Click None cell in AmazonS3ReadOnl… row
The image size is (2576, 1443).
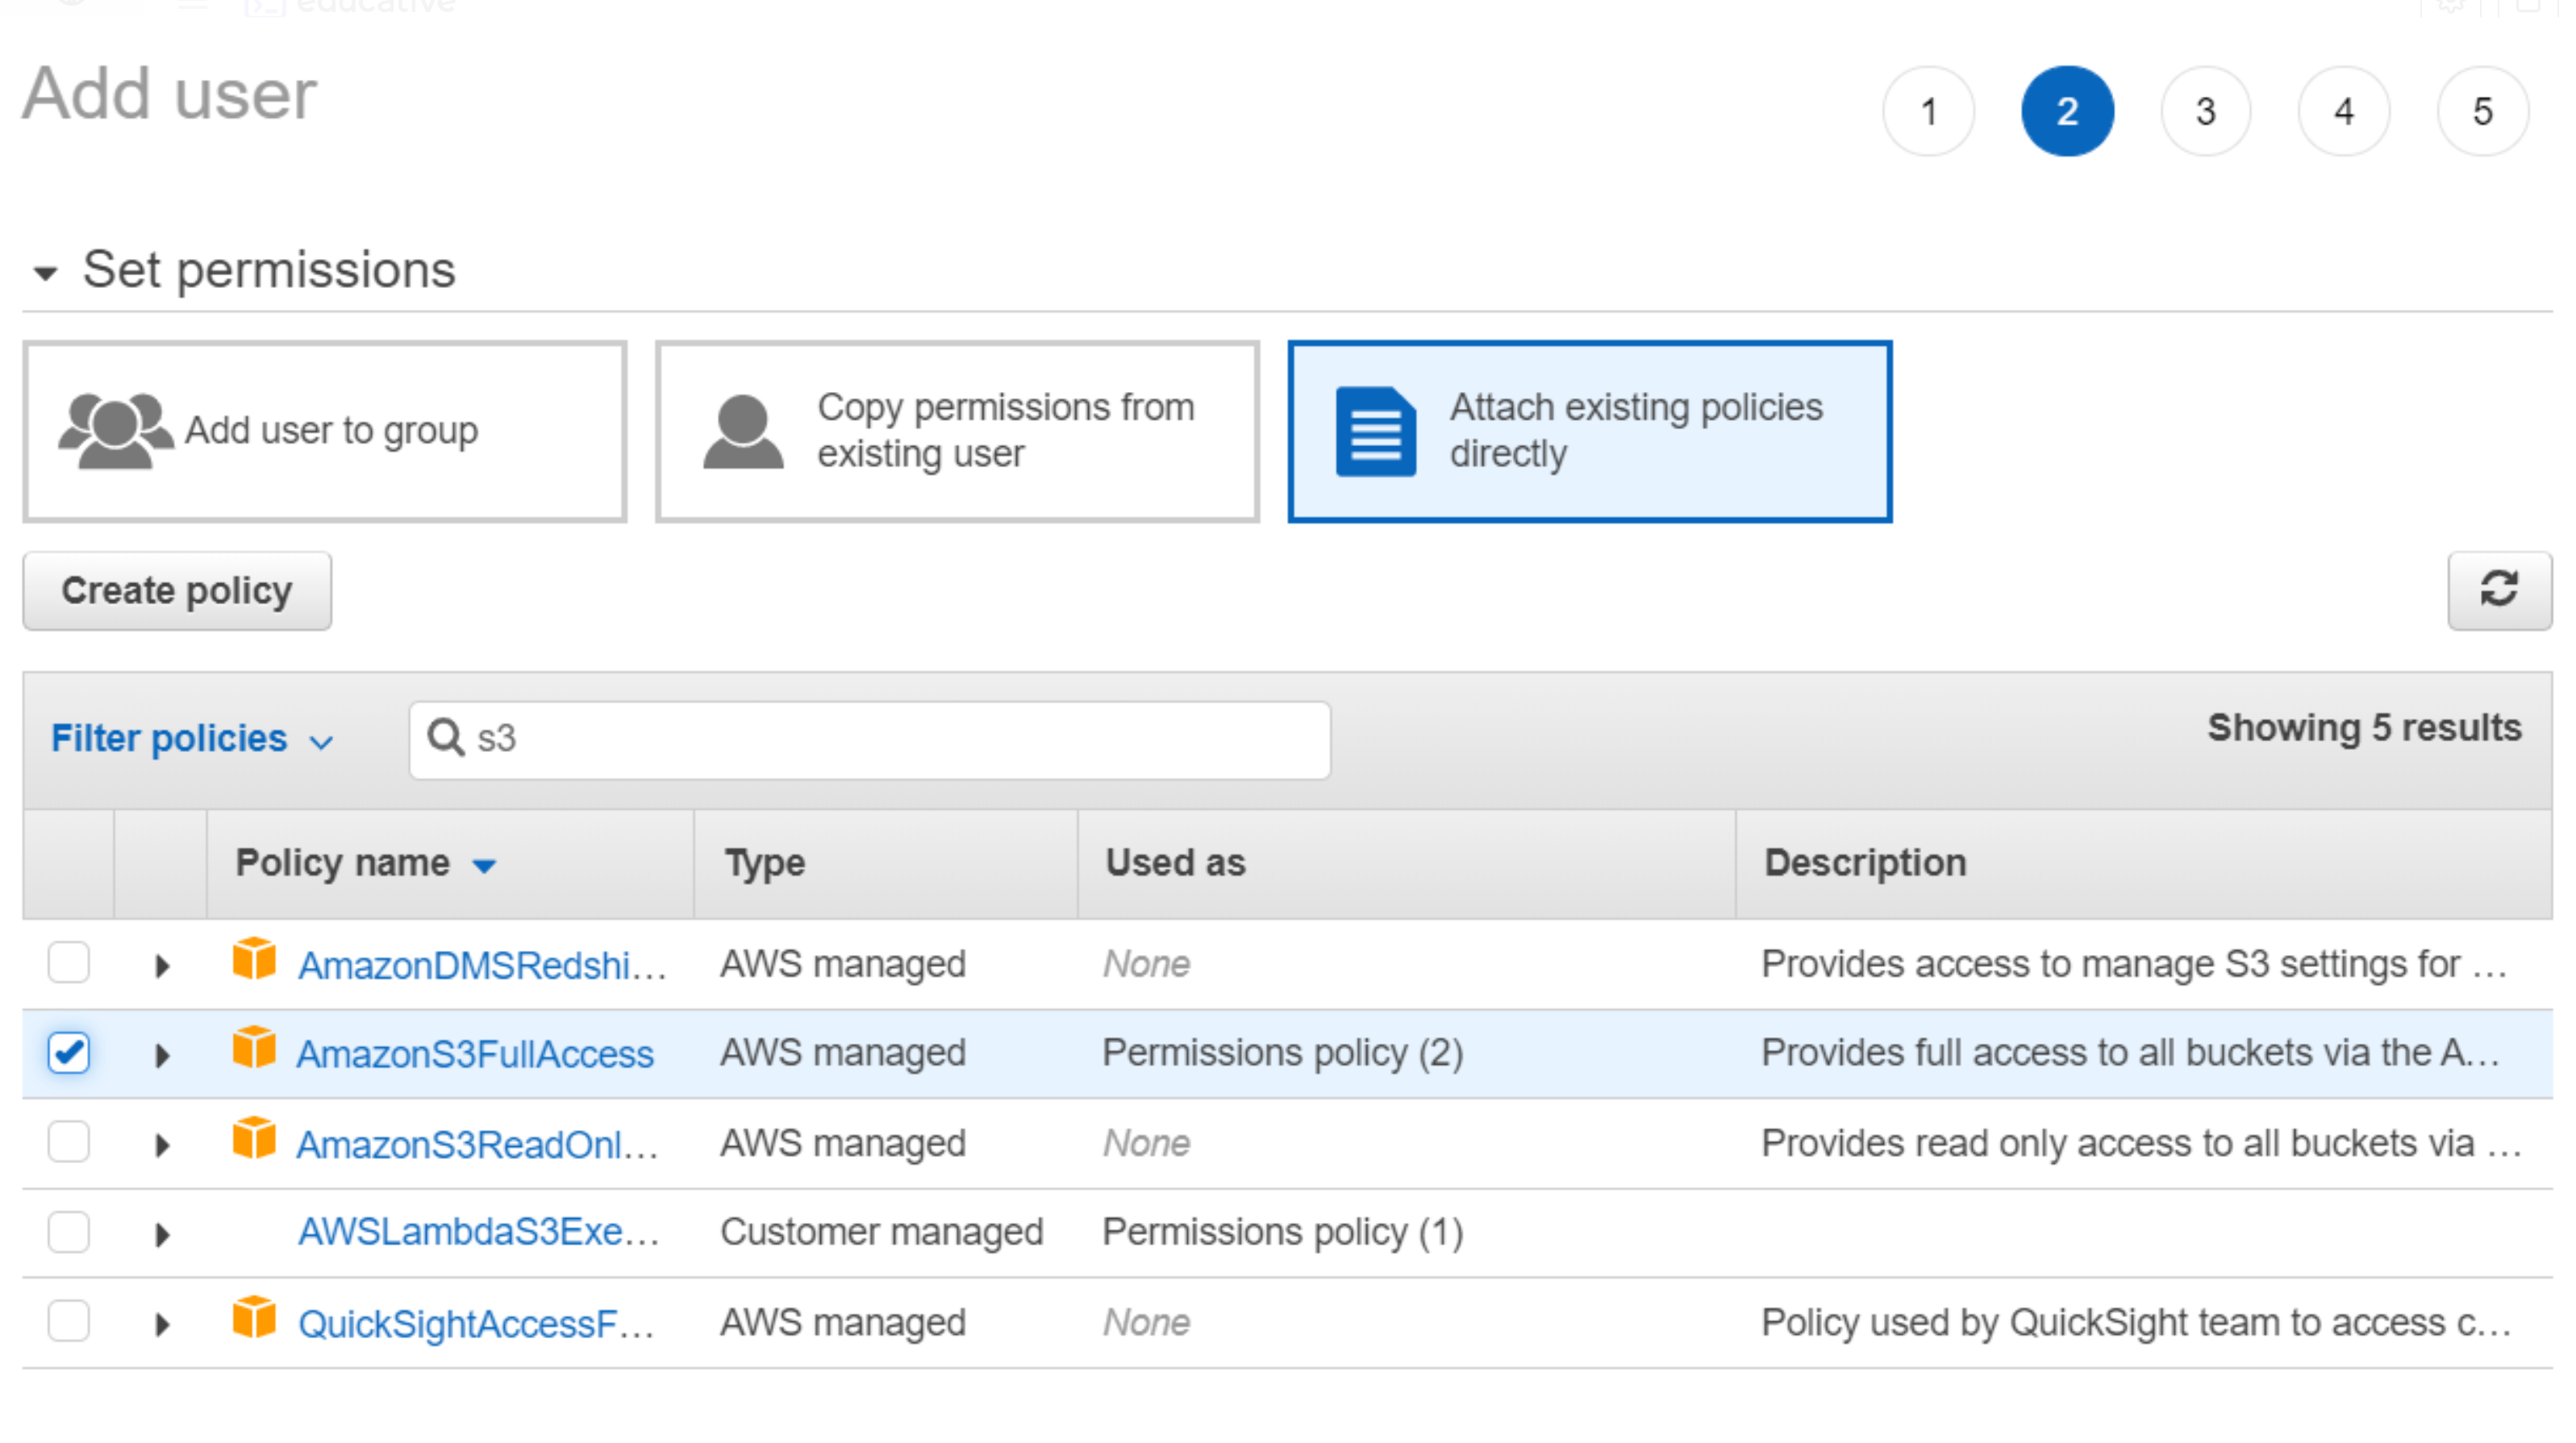[1147, 1143]
